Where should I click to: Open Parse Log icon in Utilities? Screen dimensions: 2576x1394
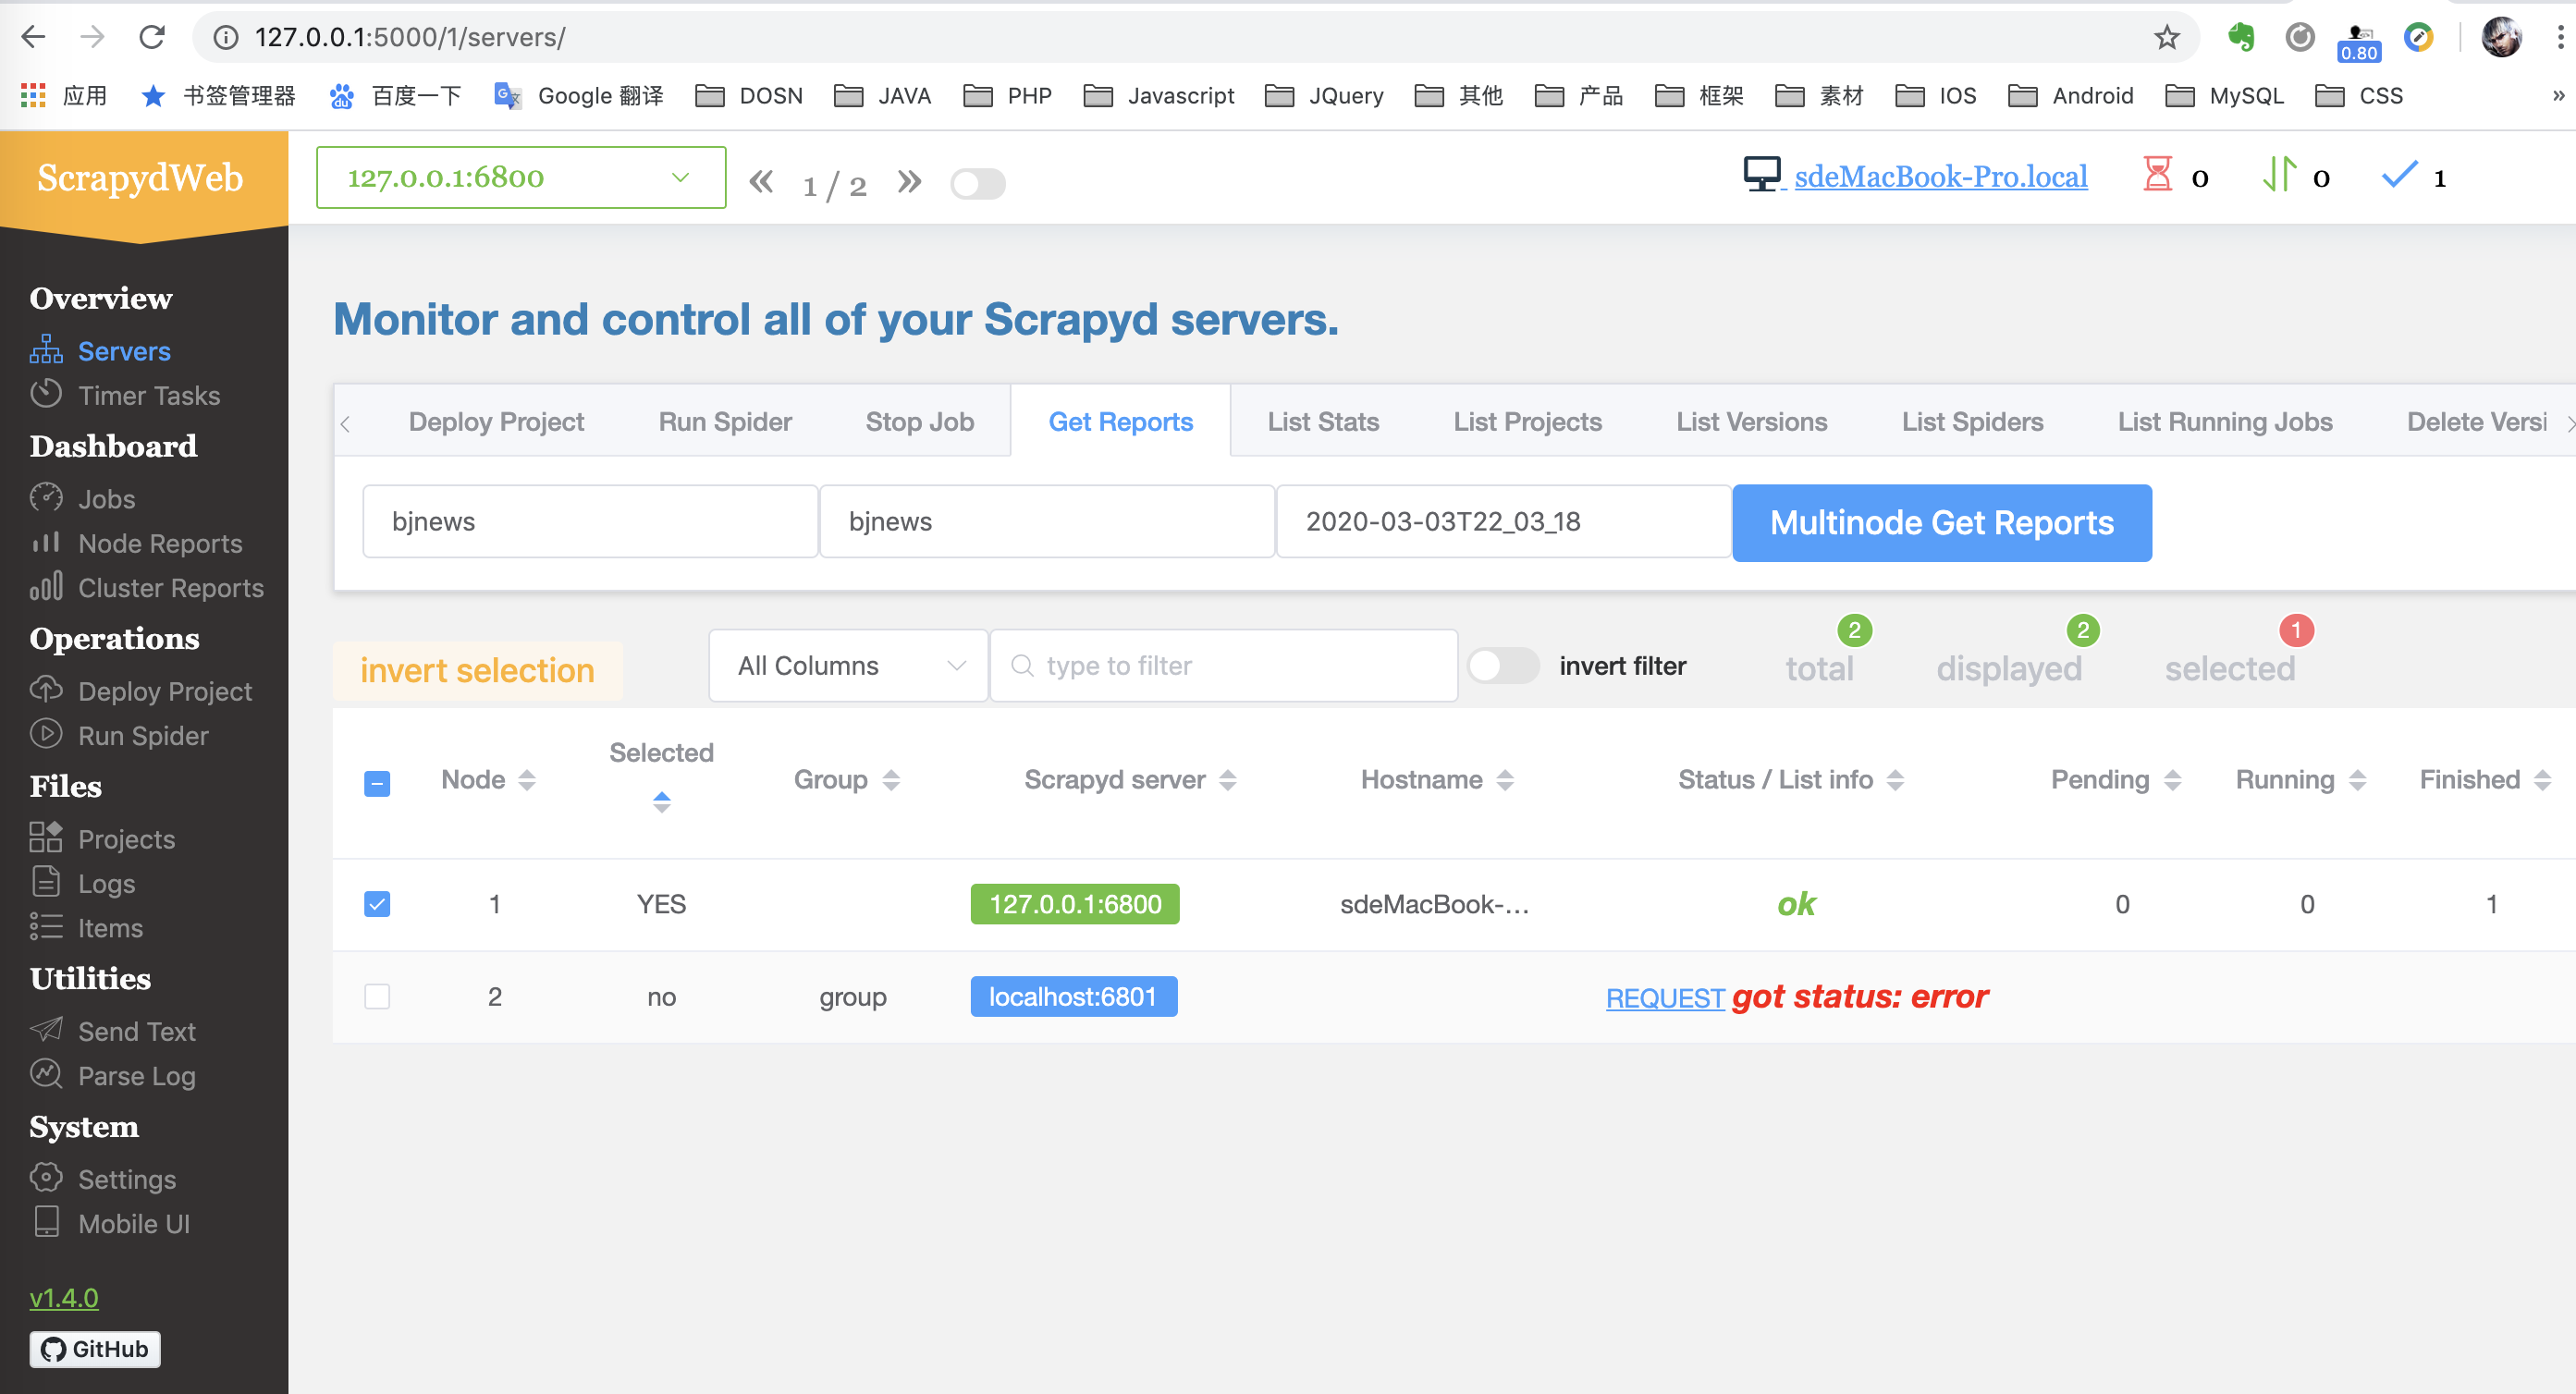pos(46,1074)
